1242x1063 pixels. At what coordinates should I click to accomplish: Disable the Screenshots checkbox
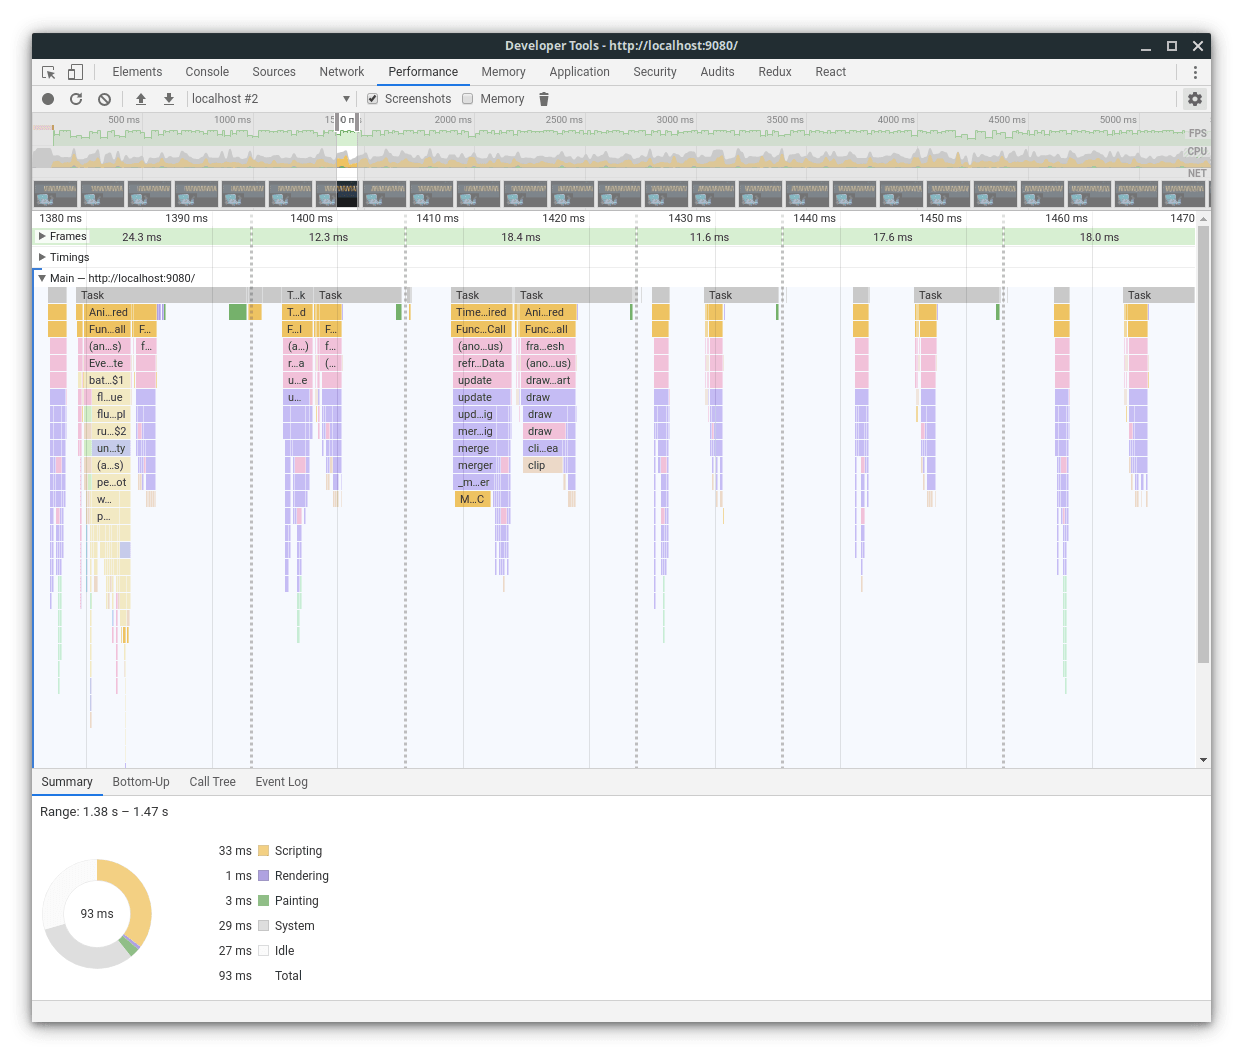(x=373, y=99)
